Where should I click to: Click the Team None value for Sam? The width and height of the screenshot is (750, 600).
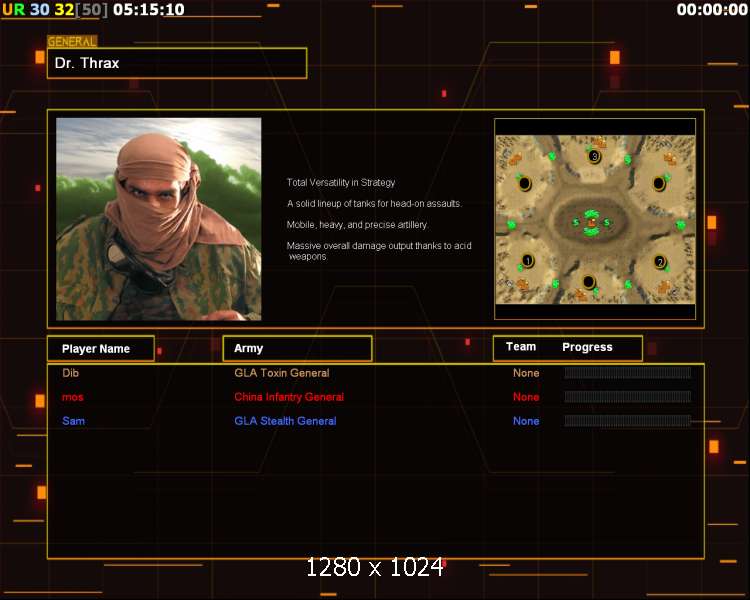526,421
